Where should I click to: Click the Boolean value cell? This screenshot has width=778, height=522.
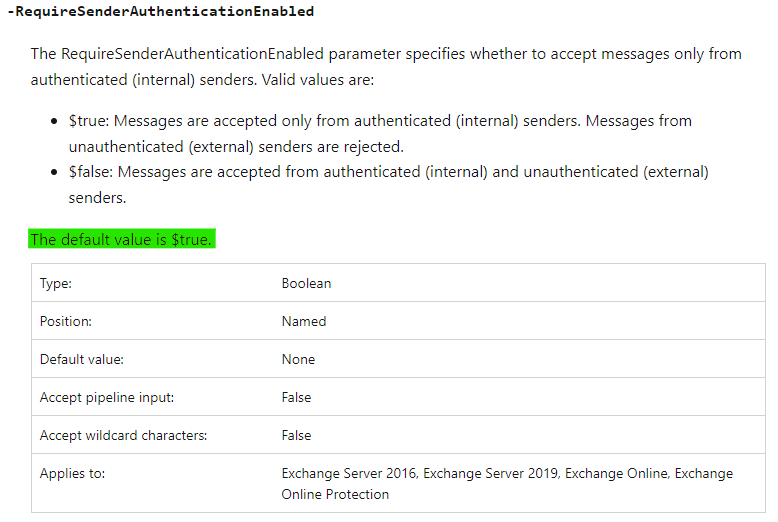click(x=306, y=283)
